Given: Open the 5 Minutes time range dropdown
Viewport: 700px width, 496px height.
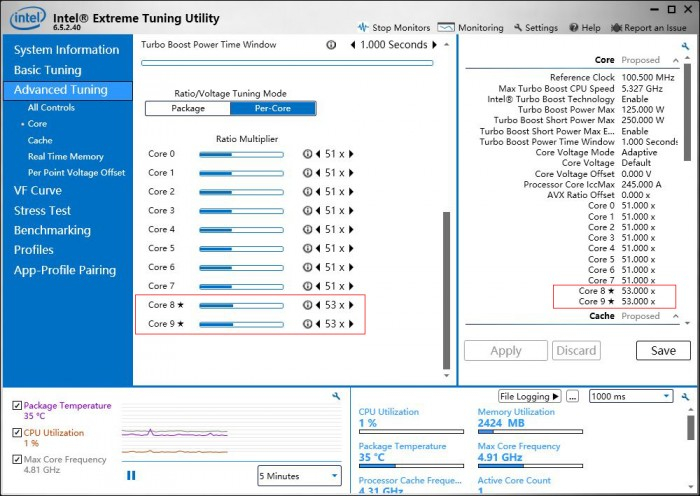Looking at the screenshot, I should click(299, 476).
